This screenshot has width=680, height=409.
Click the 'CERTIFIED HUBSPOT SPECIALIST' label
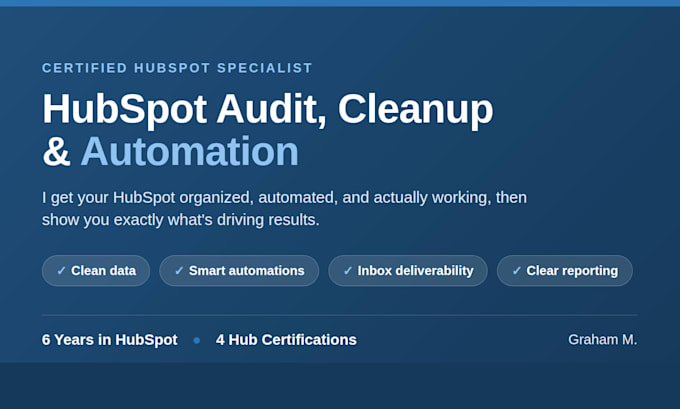coord(177,68)
